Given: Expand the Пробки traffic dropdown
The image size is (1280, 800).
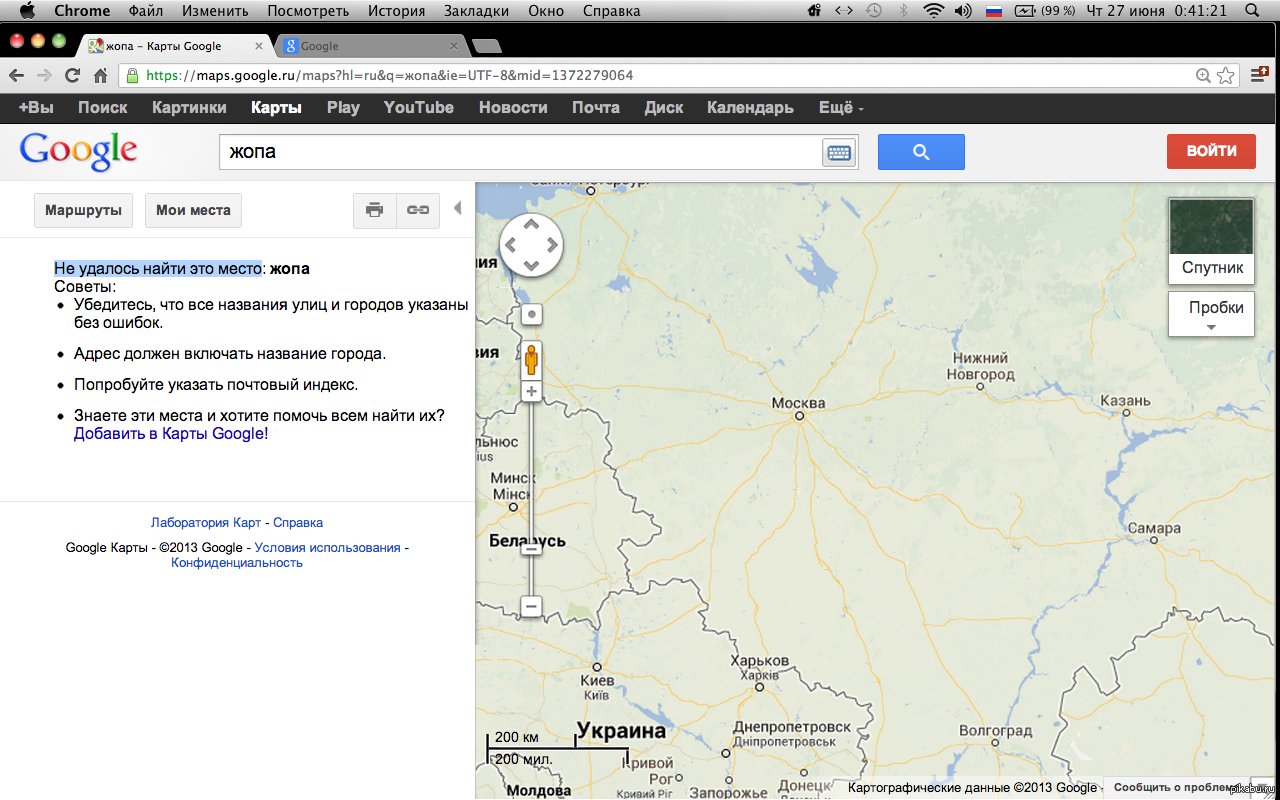Looking at the screenshot, I should tap(1211, 314).
